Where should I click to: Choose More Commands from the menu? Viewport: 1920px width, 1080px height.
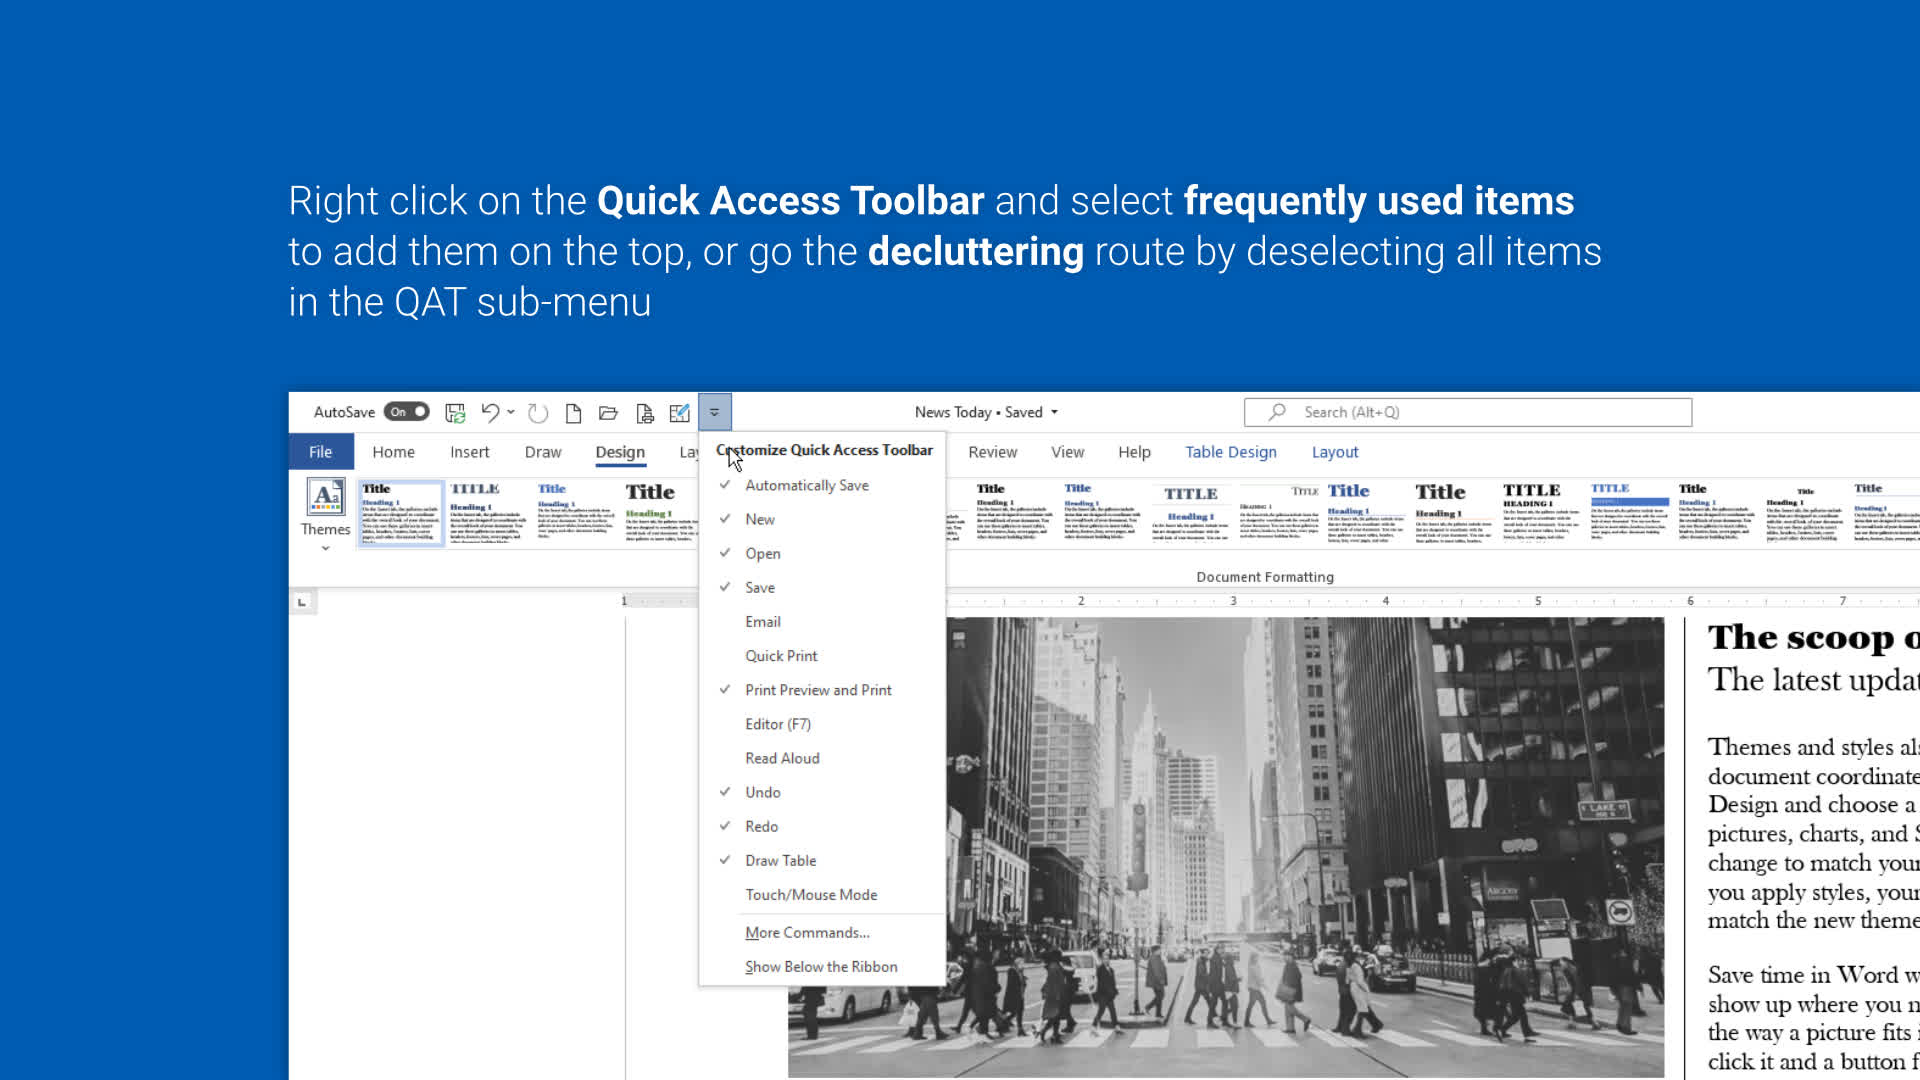coord(806,932)
